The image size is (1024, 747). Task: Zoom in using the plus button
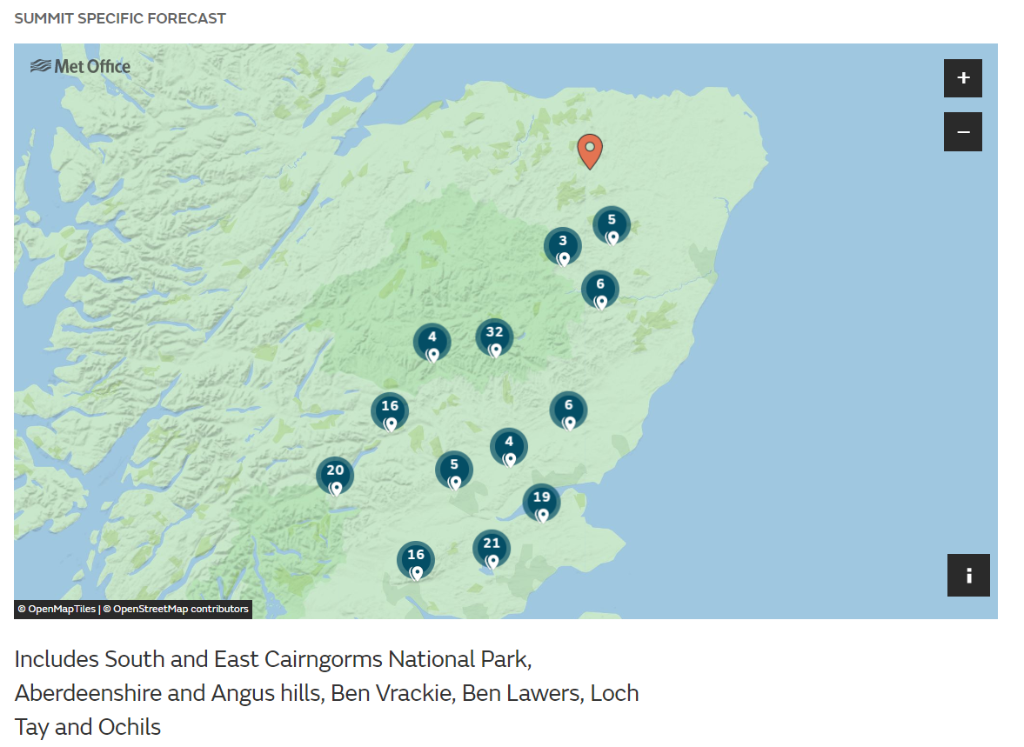point(962,78)
